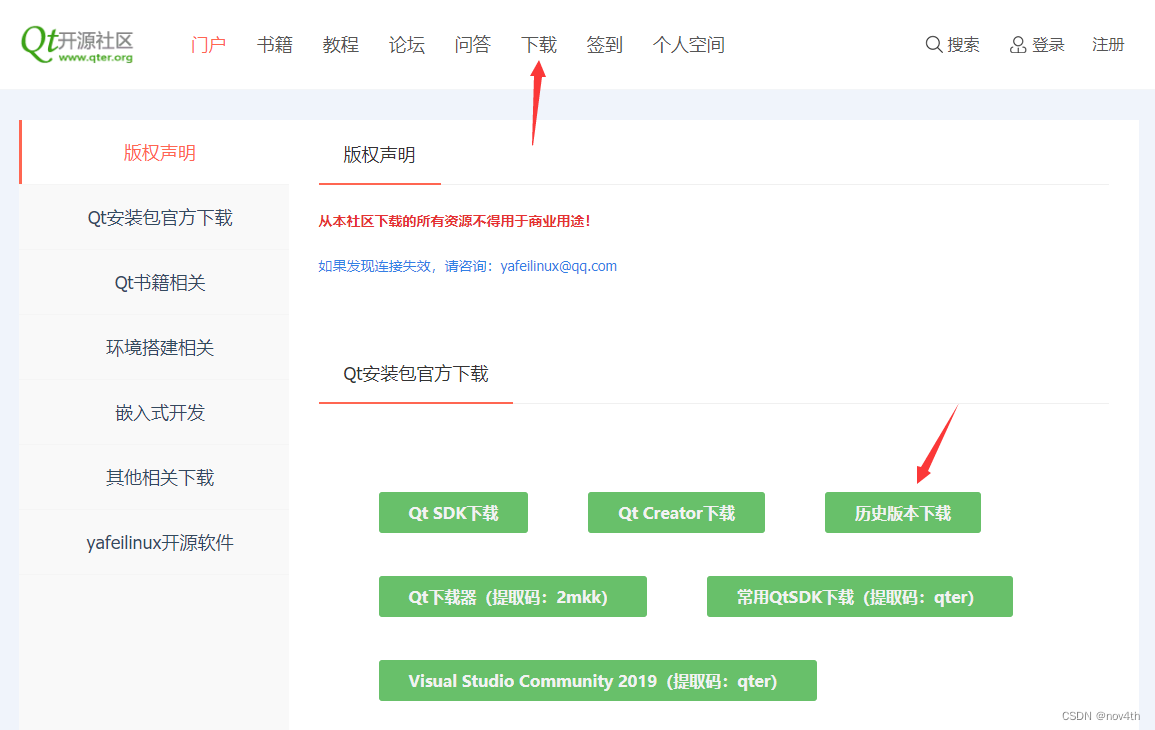1155x730 pixels.
Task: Click the 下载 nav item
Action: tap(538, 44)
